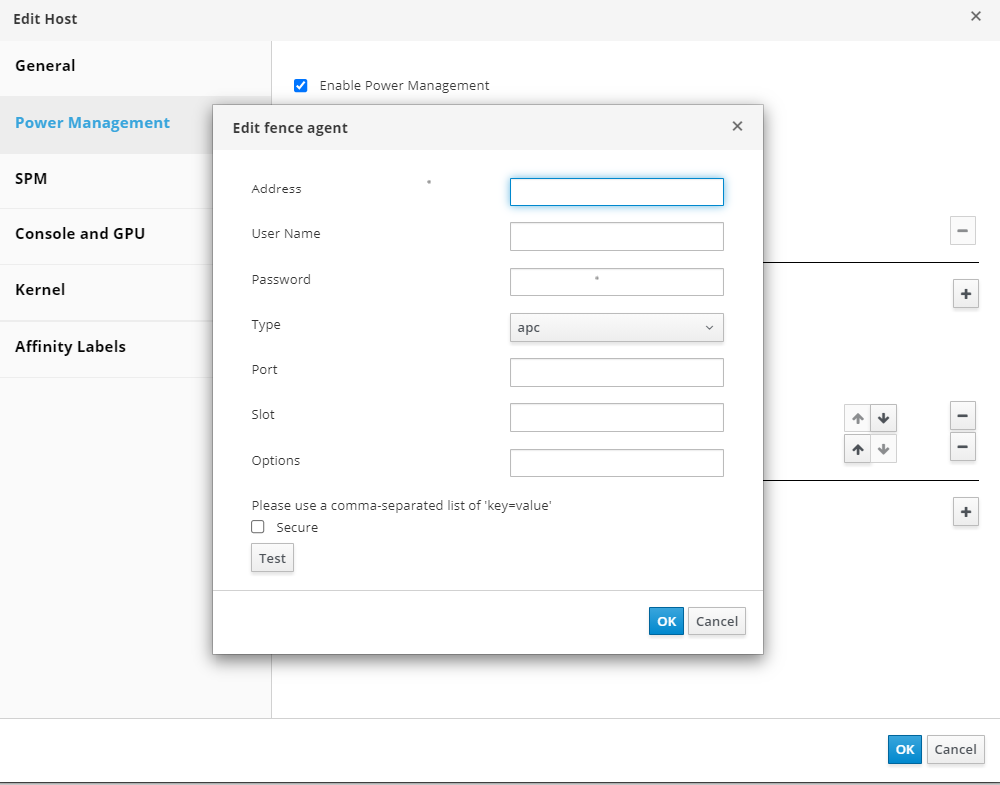
Task: Click the upper plus button to add an agent
Action: click(x=965, y=294)
